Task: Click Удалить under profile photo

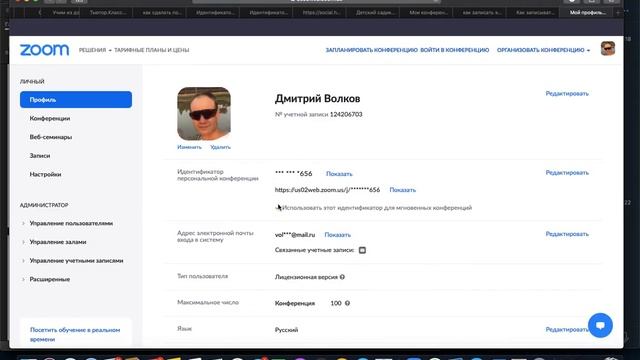Action: [220, 147]
